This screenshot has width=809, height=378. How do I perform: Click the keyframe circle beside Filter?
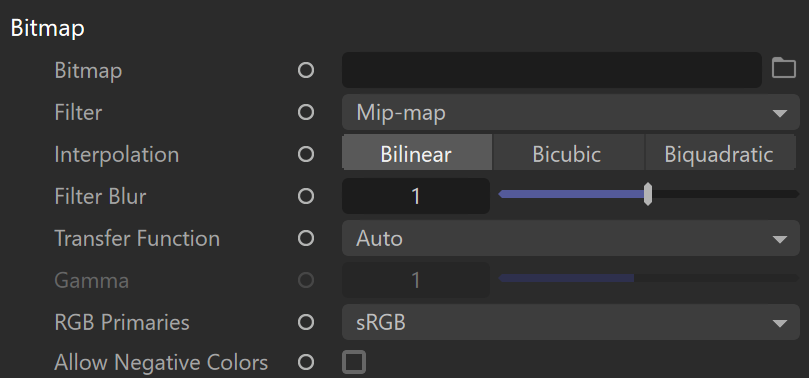(x=306, y=112)
